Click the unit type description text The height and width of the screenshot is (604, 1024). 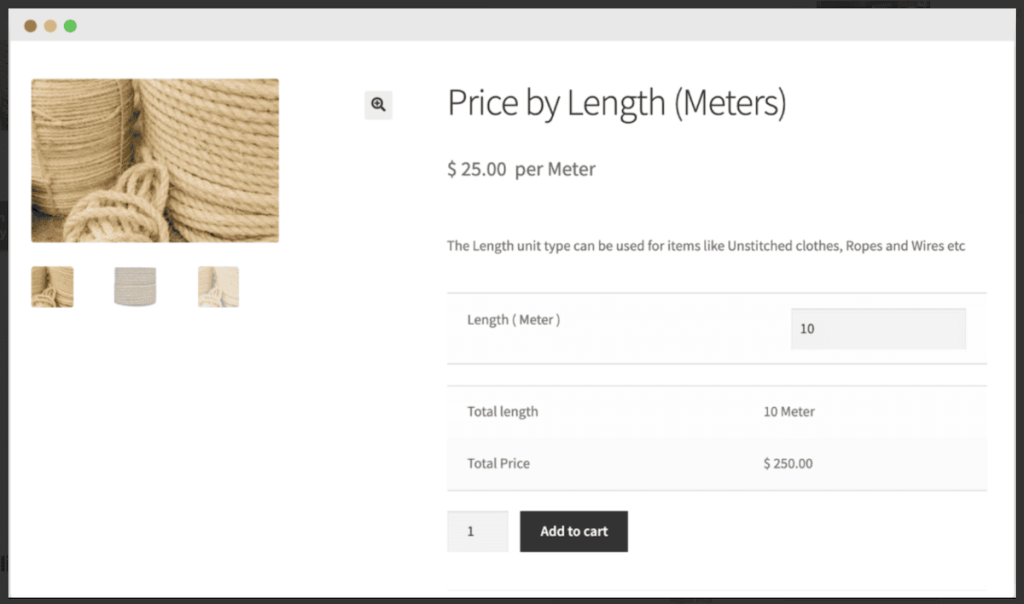(x=705, y=245)
